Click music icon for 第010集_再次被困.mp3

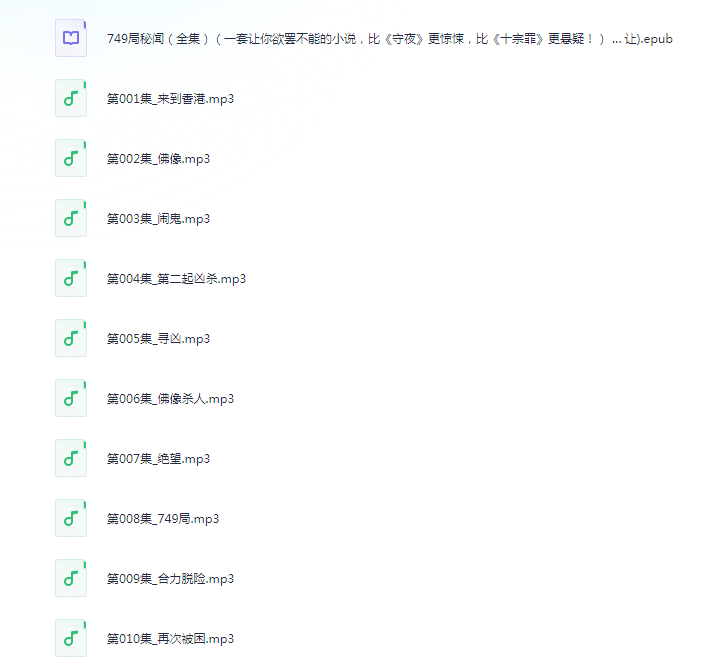coord(71,638)
